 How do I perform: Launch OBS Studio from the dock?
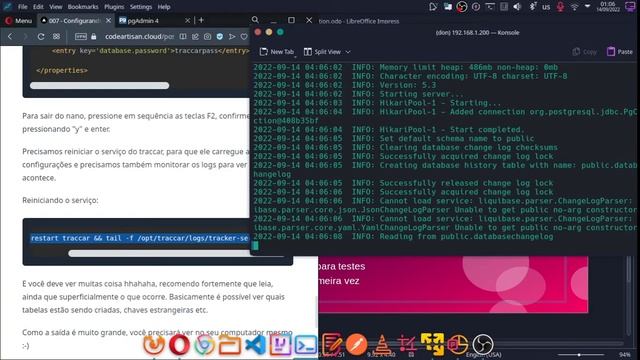(483, 344)
